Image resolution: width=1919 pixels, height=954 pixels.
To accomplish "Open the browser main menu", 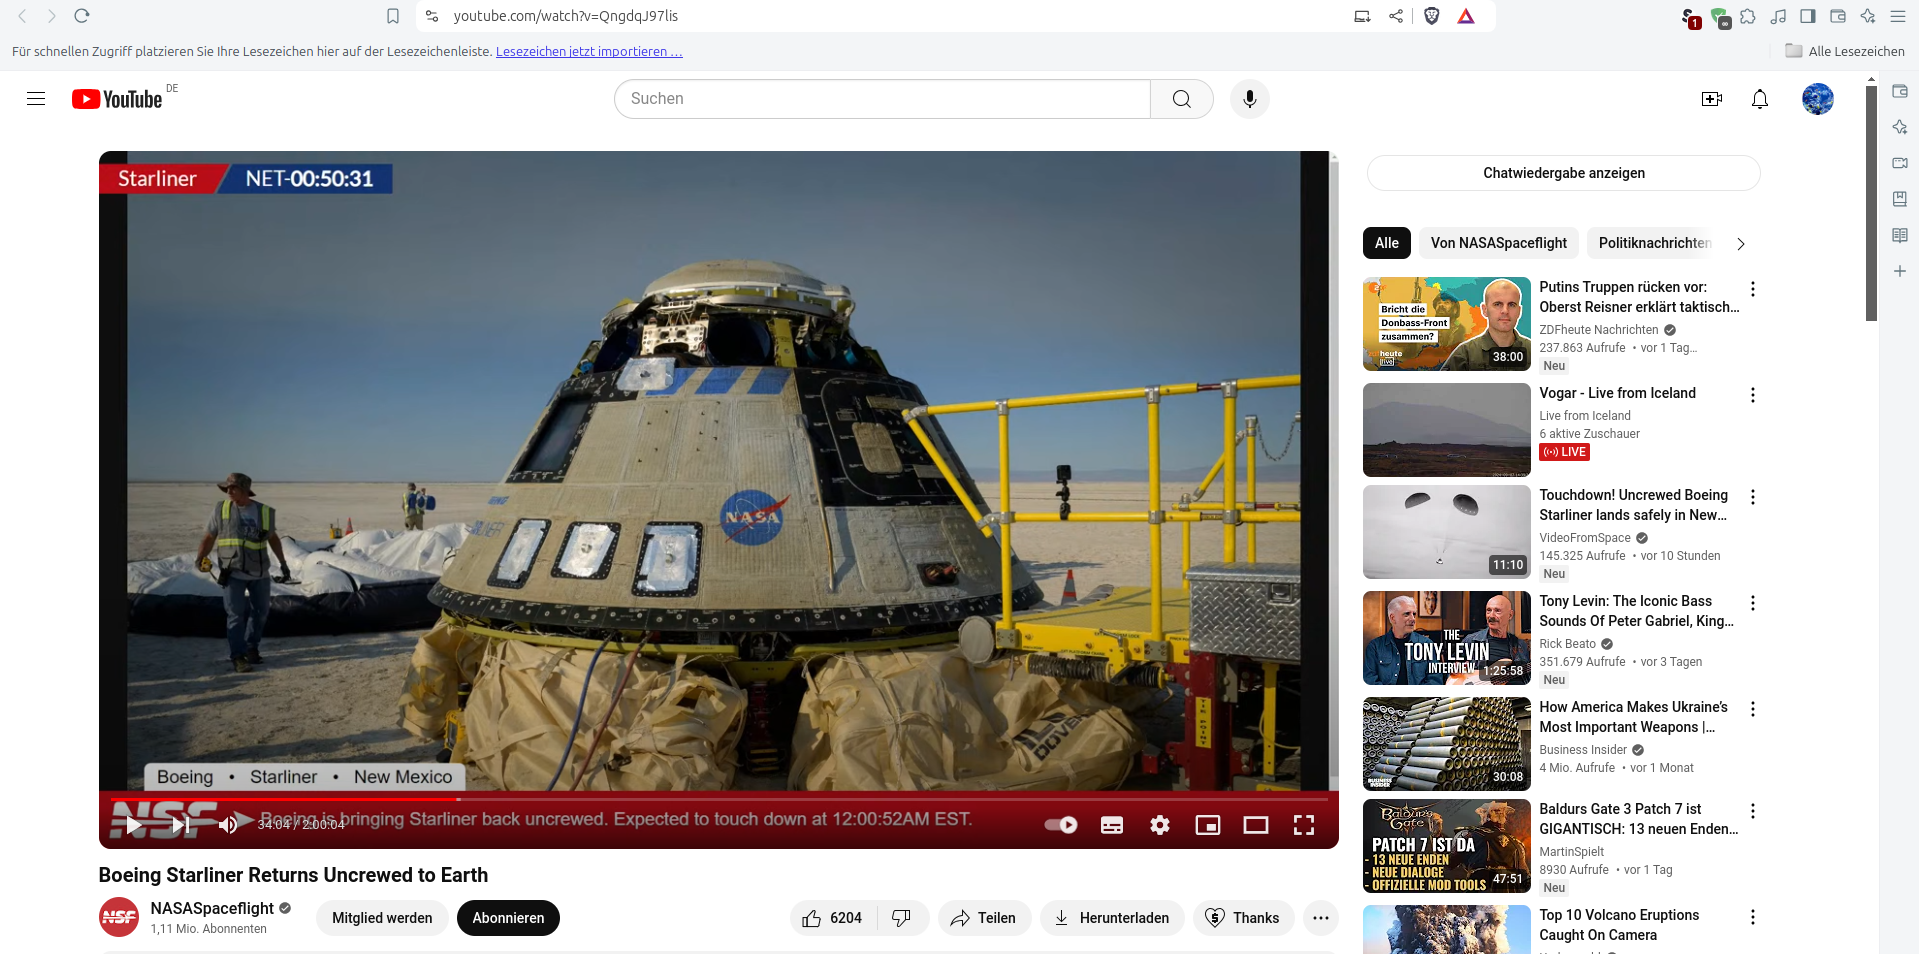I will (1898, 16).
